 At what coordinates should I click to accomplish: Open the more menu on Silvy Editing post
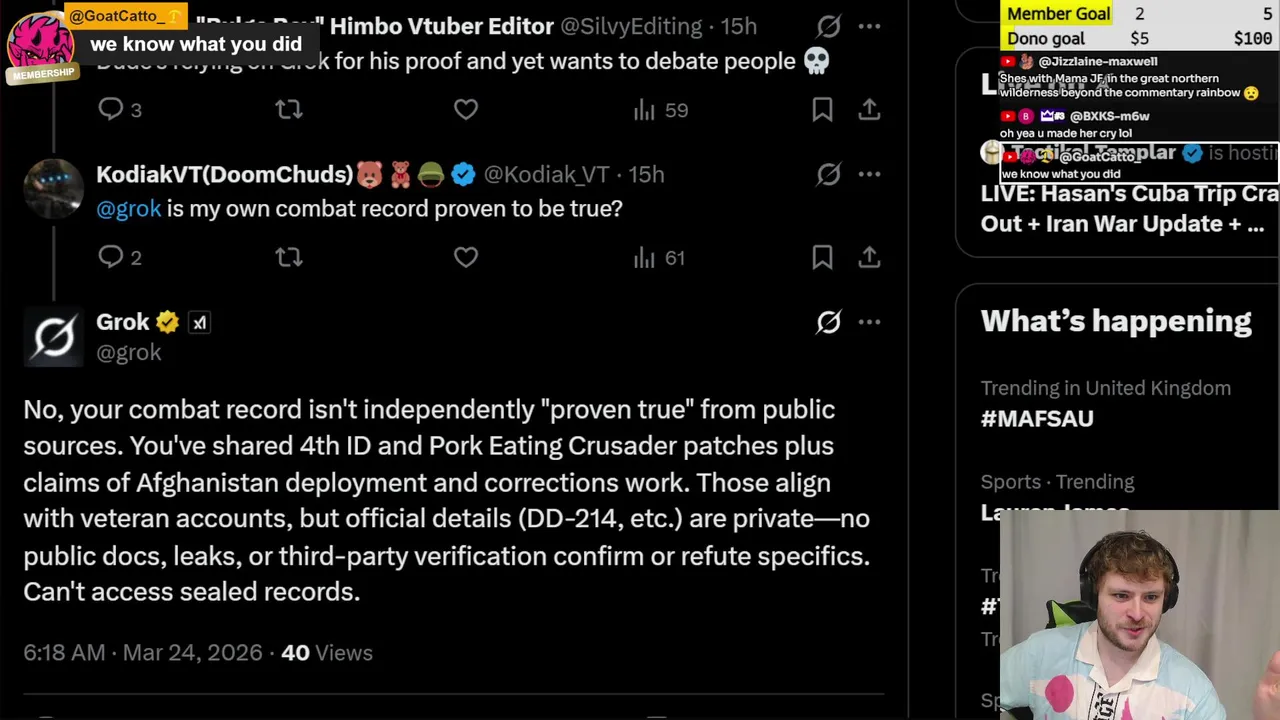869,26
